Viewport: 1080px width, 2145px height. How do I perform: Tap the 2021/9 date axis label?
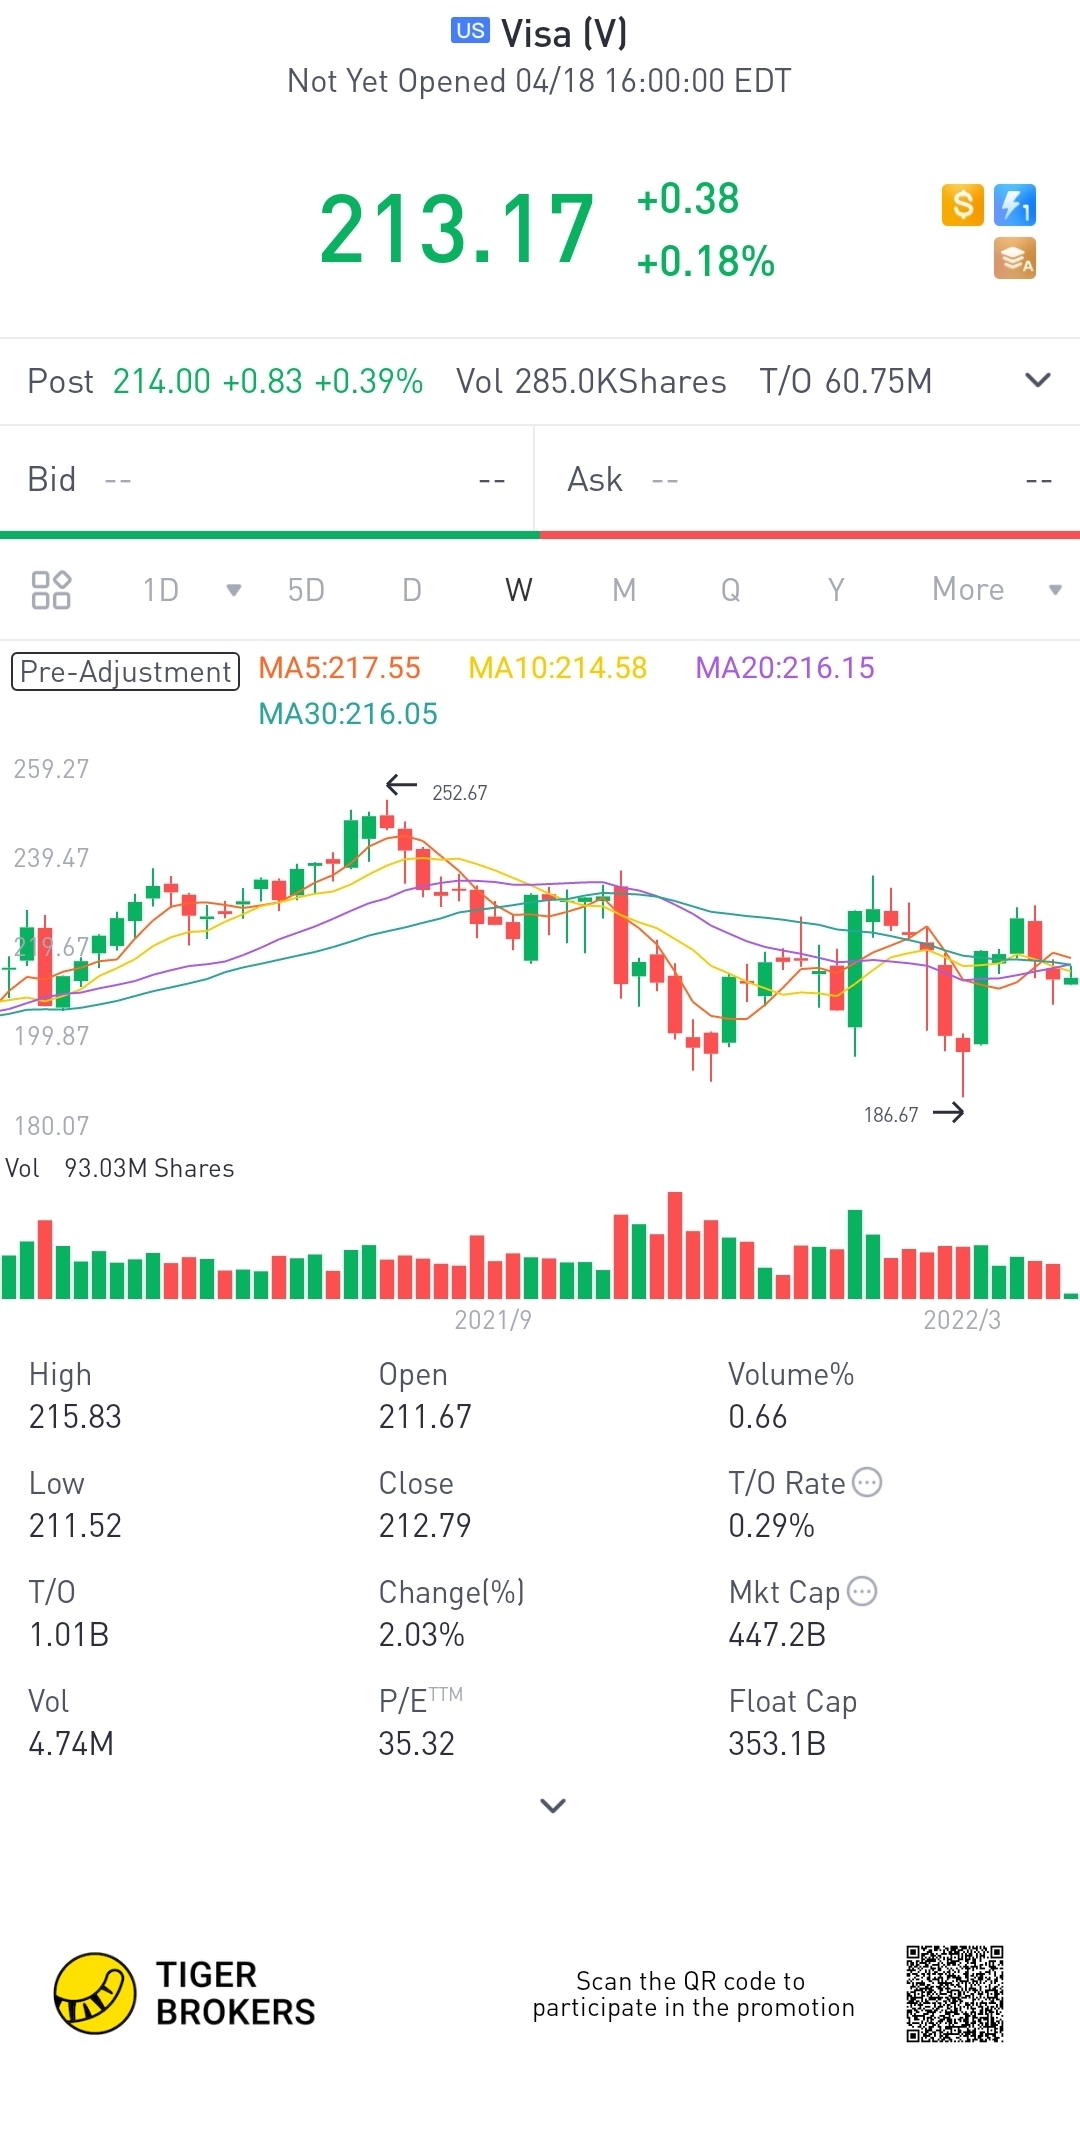point(493,1320)
